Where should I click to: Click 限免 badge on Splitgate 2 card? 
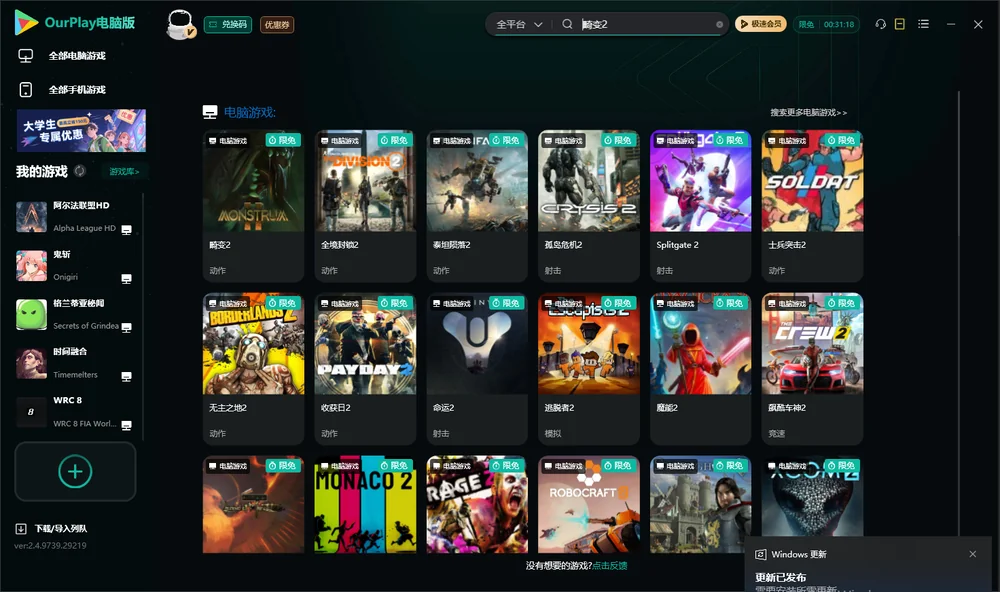730,140
